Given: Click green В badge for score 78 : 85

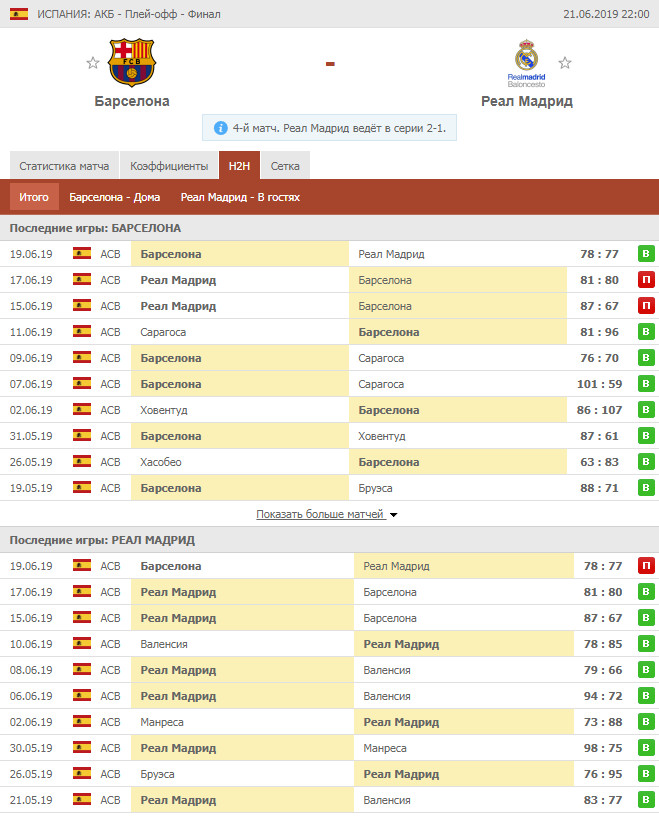Looking at the screenshot, I should [646, 644].
